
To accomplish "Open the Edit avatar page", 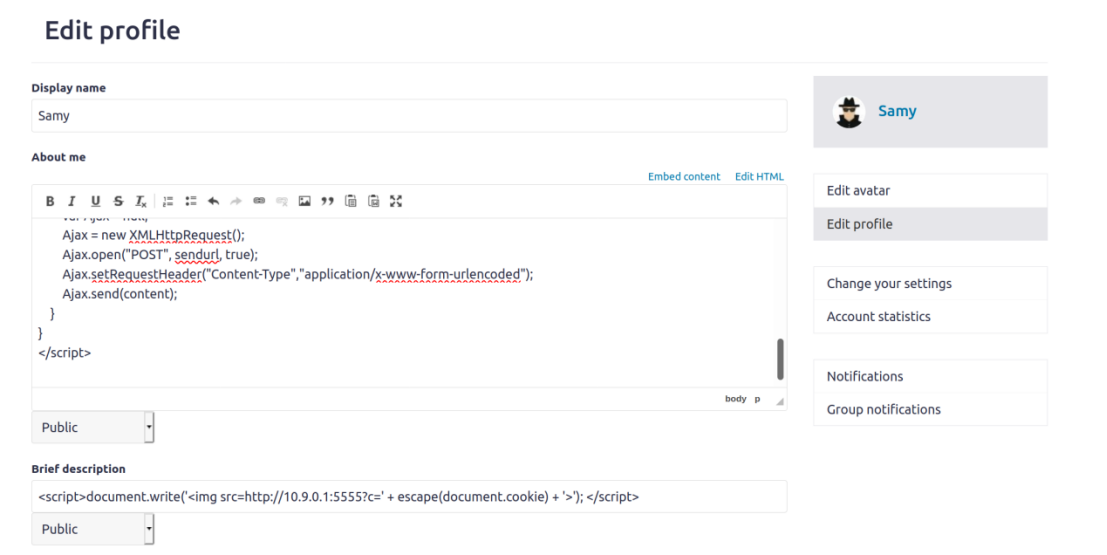I will coord(931,191).
